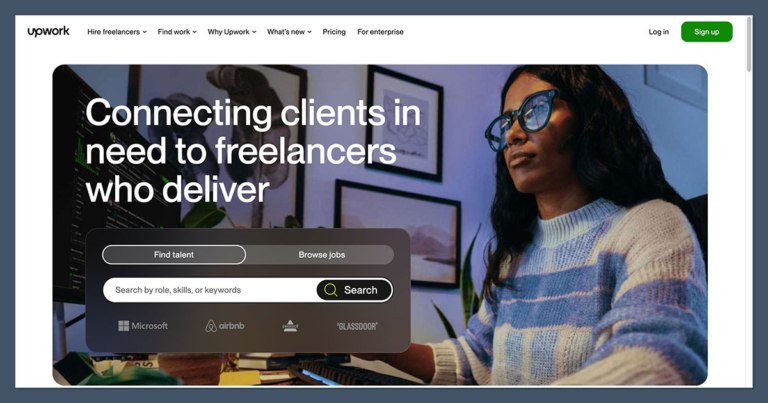Viewport: 768px width, 403px height.
Task: Switch to the Browse jobs option
Action: coord(321,255)
